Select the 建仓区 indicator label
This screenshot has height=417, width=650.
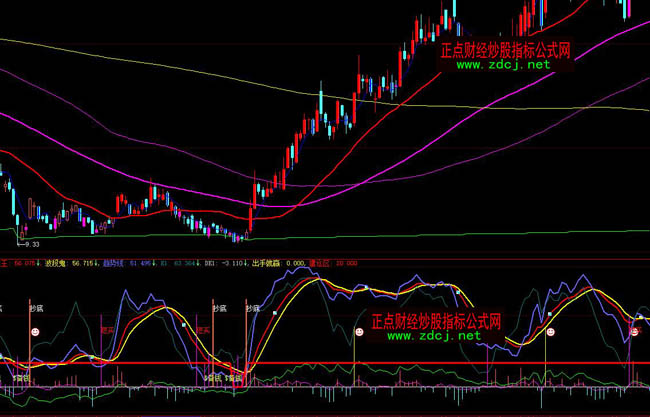coord(320,264)
